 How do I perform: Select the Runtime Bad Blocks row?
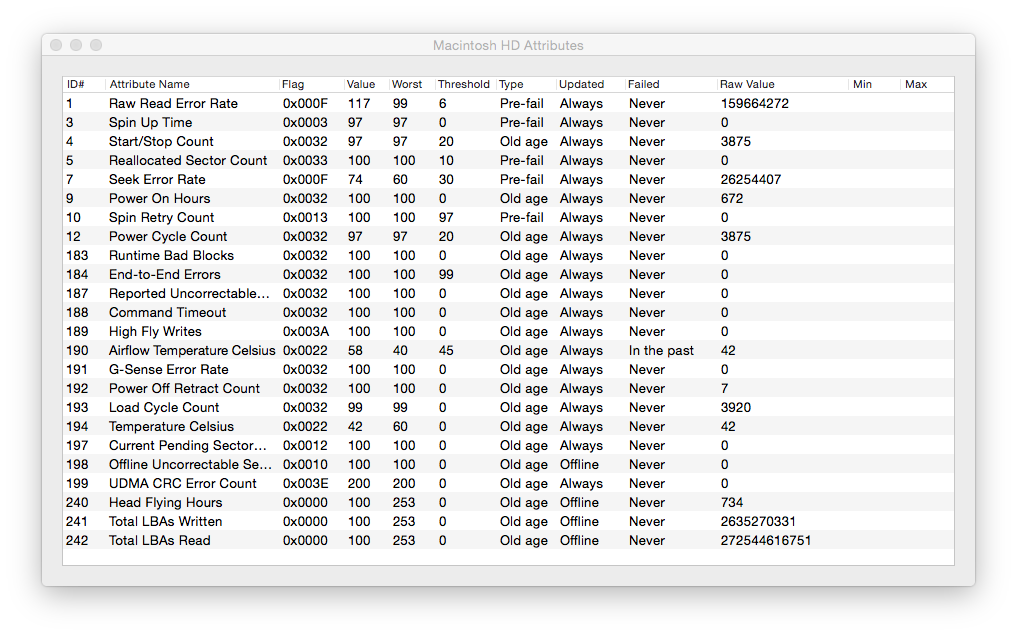[x=508, y=255]
